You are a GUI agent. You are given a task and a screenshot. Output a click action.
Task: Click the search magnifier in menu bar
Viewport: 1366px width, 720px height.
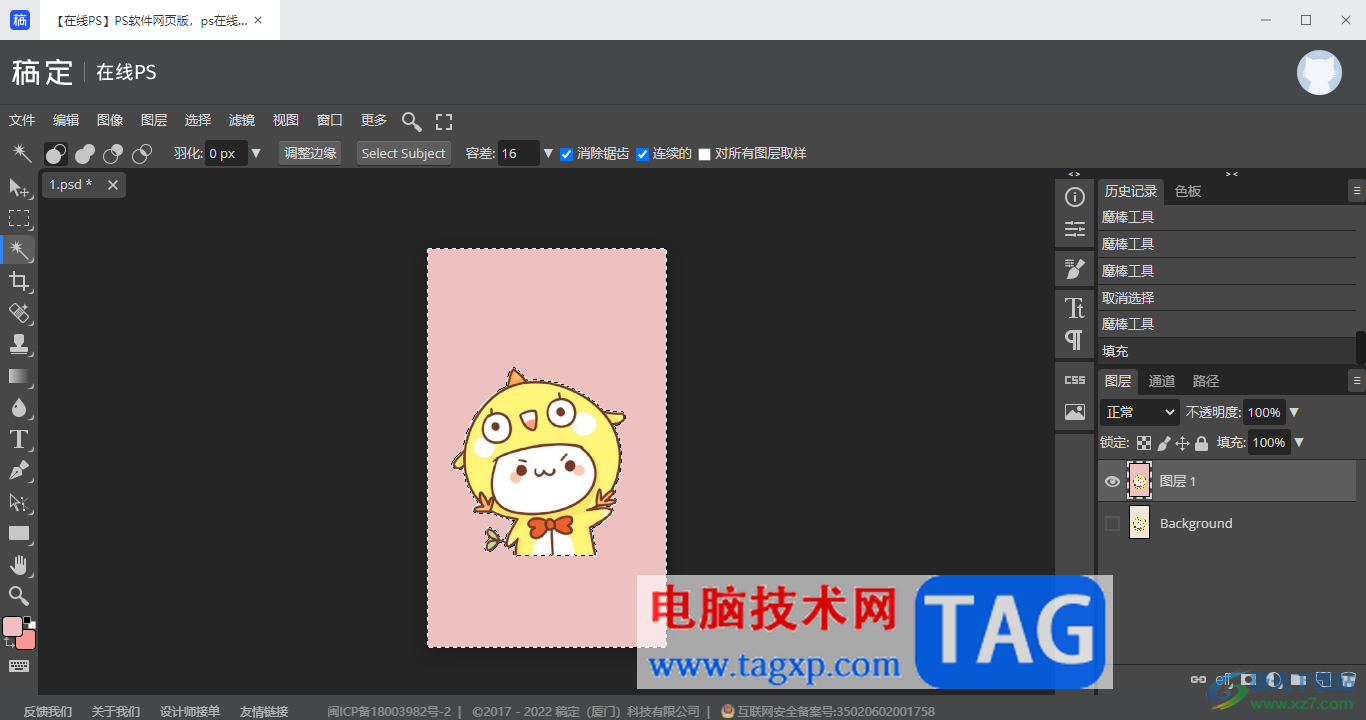click(x=411, y=121)
